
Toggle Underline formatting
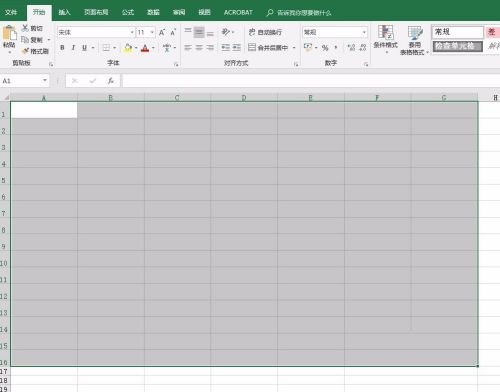pyautogui.click(x=84, y=48)
